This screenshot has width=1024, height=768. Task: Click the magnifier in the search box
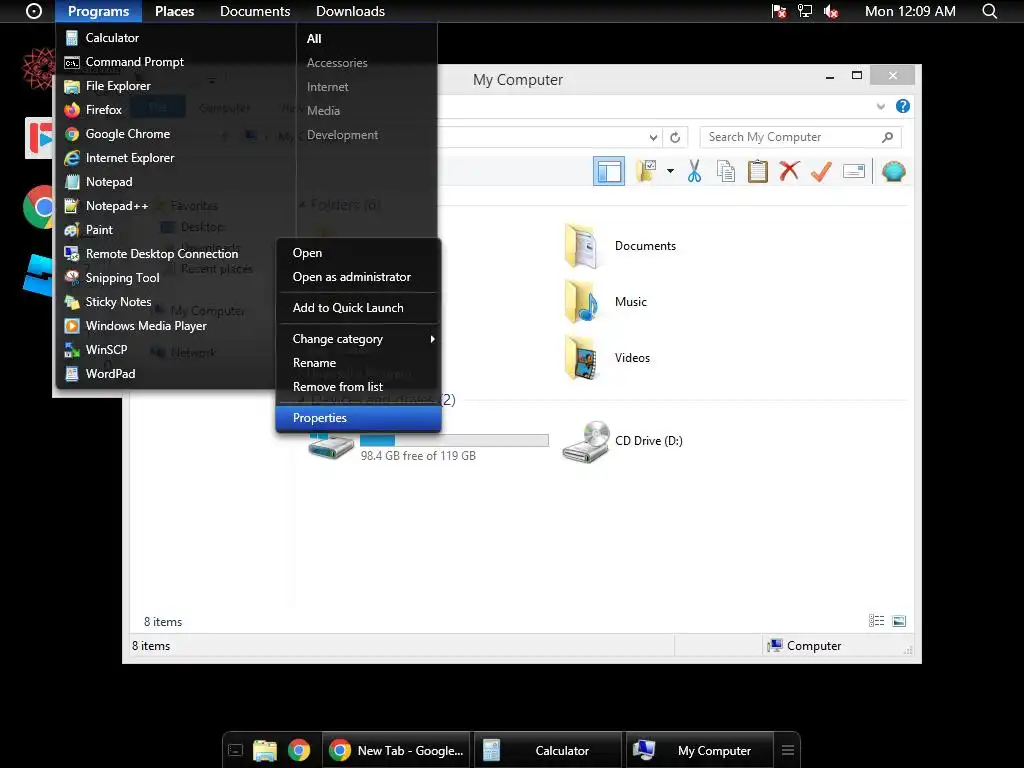point(887,137)
